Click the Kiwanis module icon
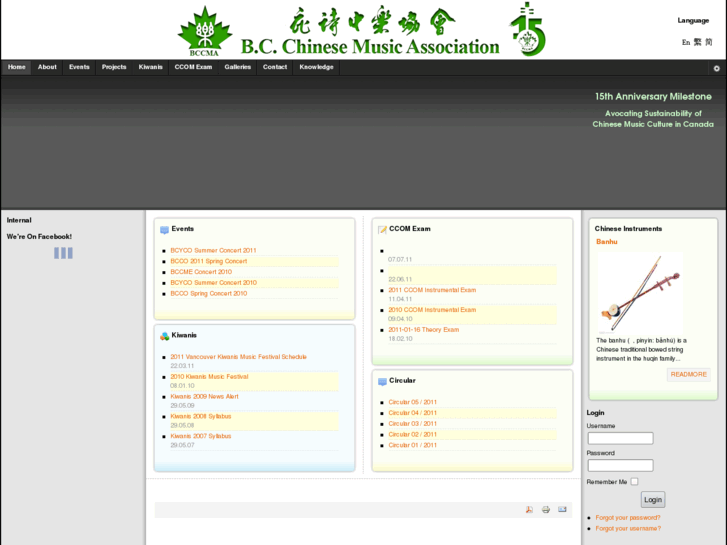The width and height of the screenshot is (727, 545). [164, 336]
